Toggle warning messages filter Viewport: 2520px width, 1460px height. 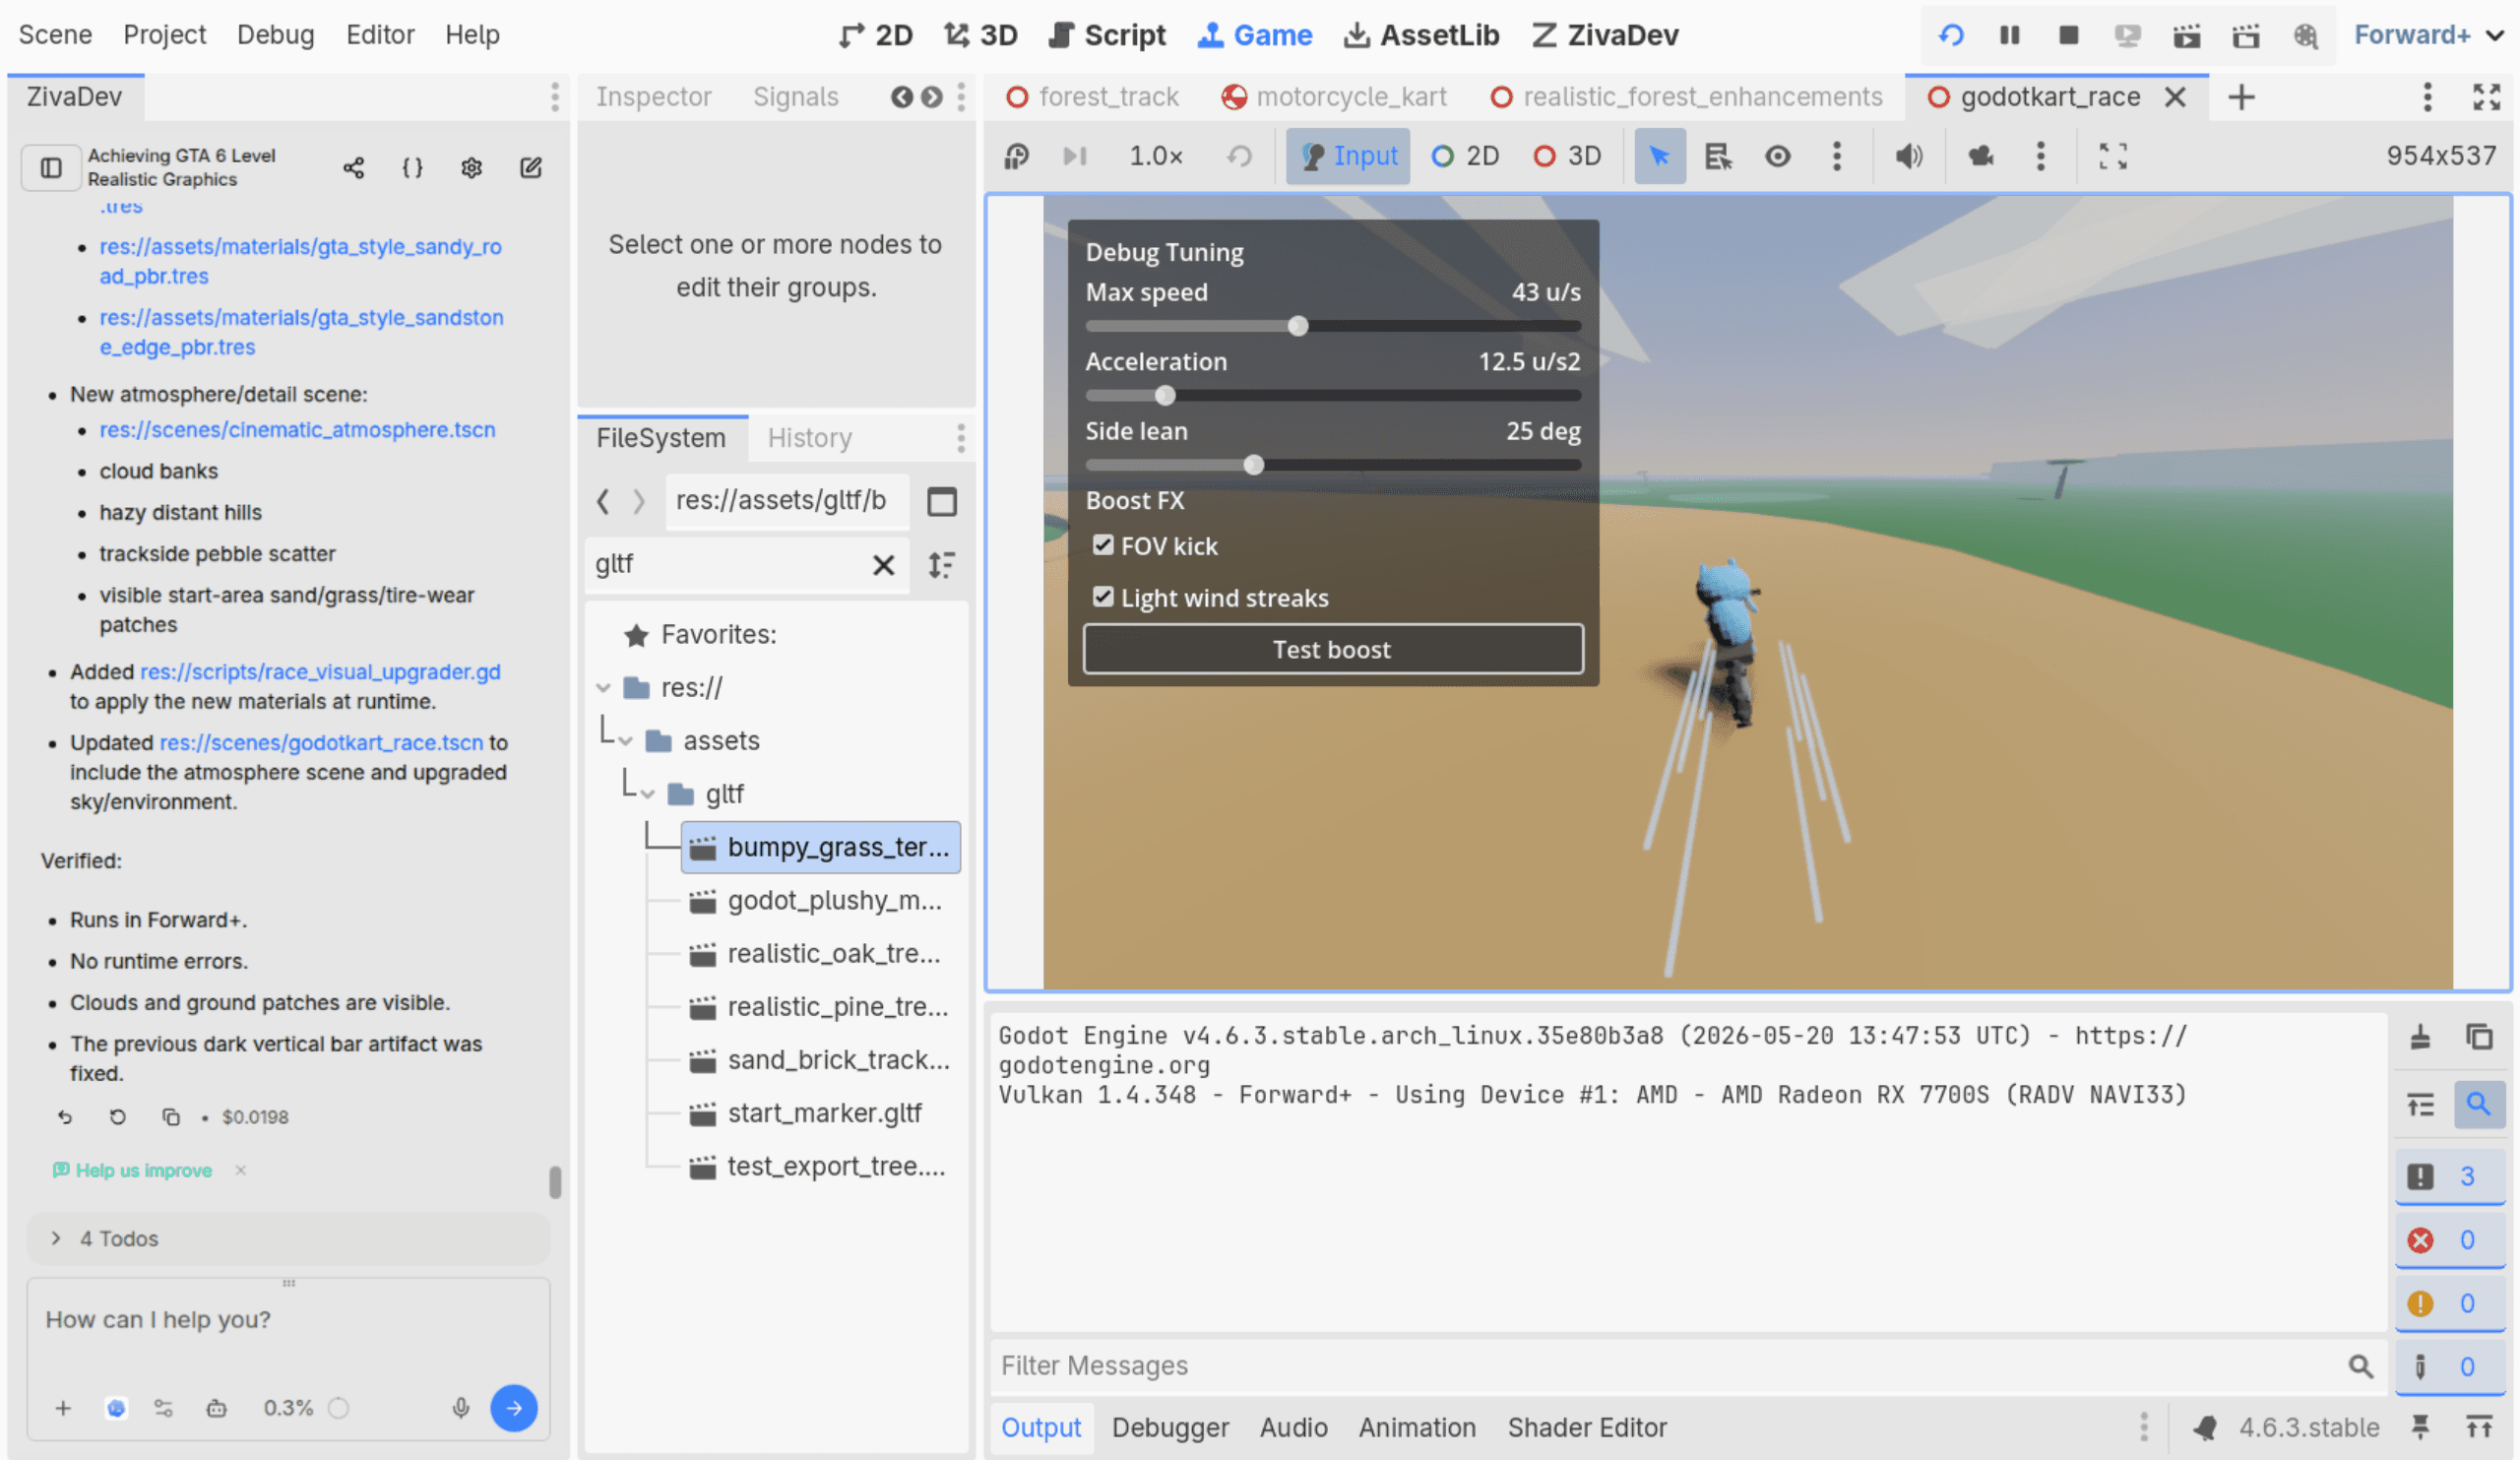coord(2450,1304)
